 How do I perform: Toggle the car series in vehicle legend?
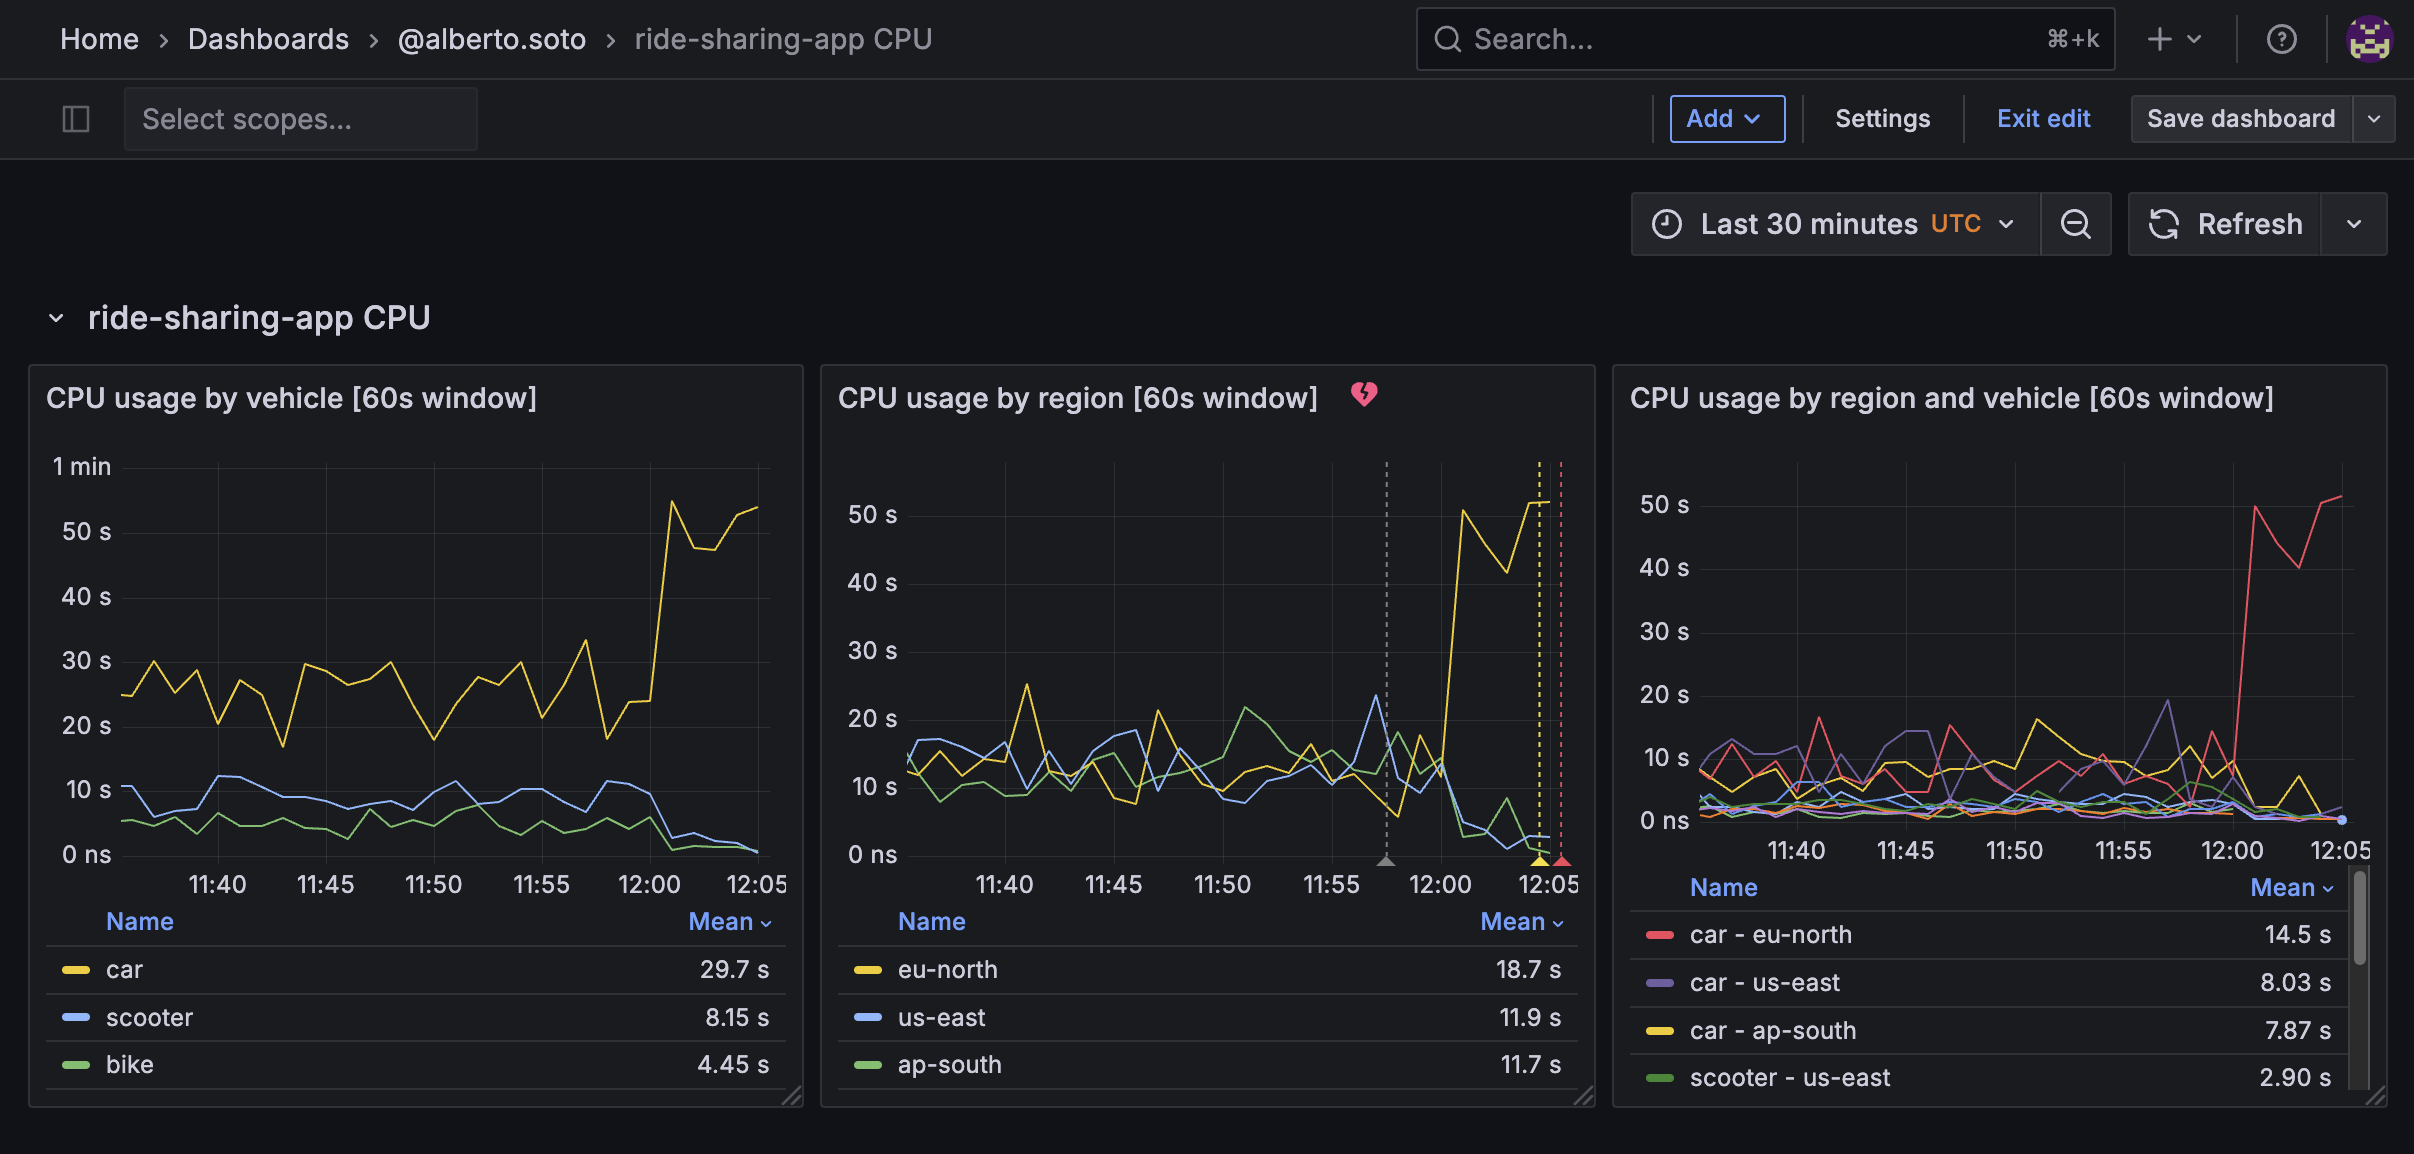point(124,969)
